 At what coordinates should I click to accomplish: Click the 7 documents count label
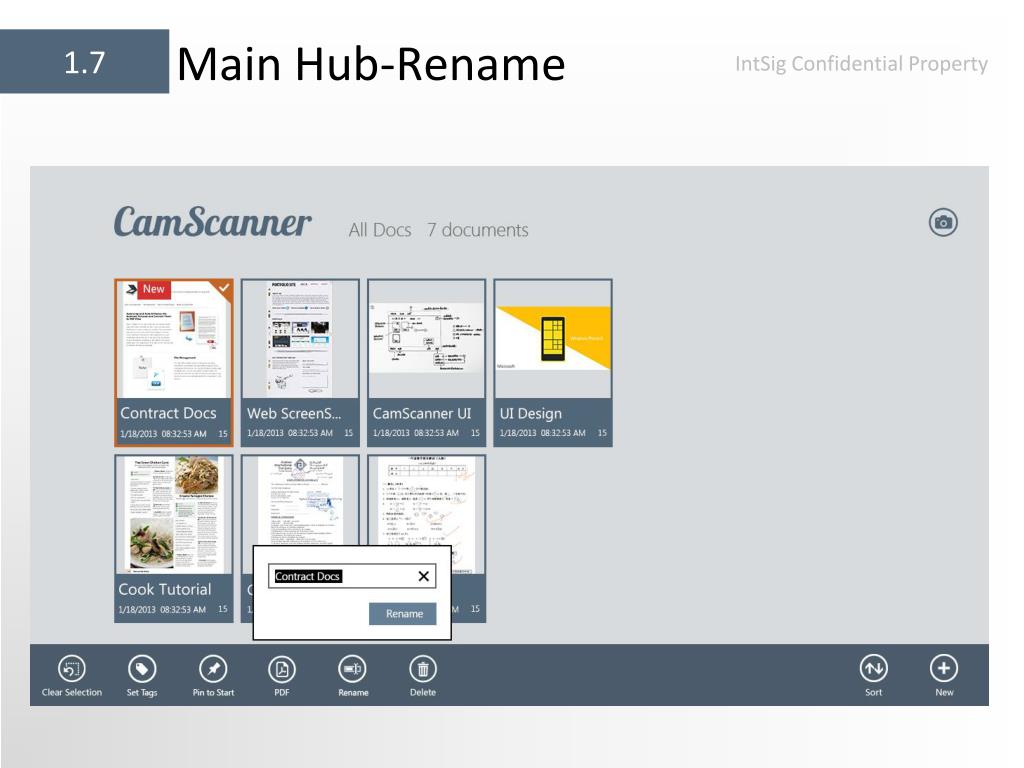tap(477, 230)
